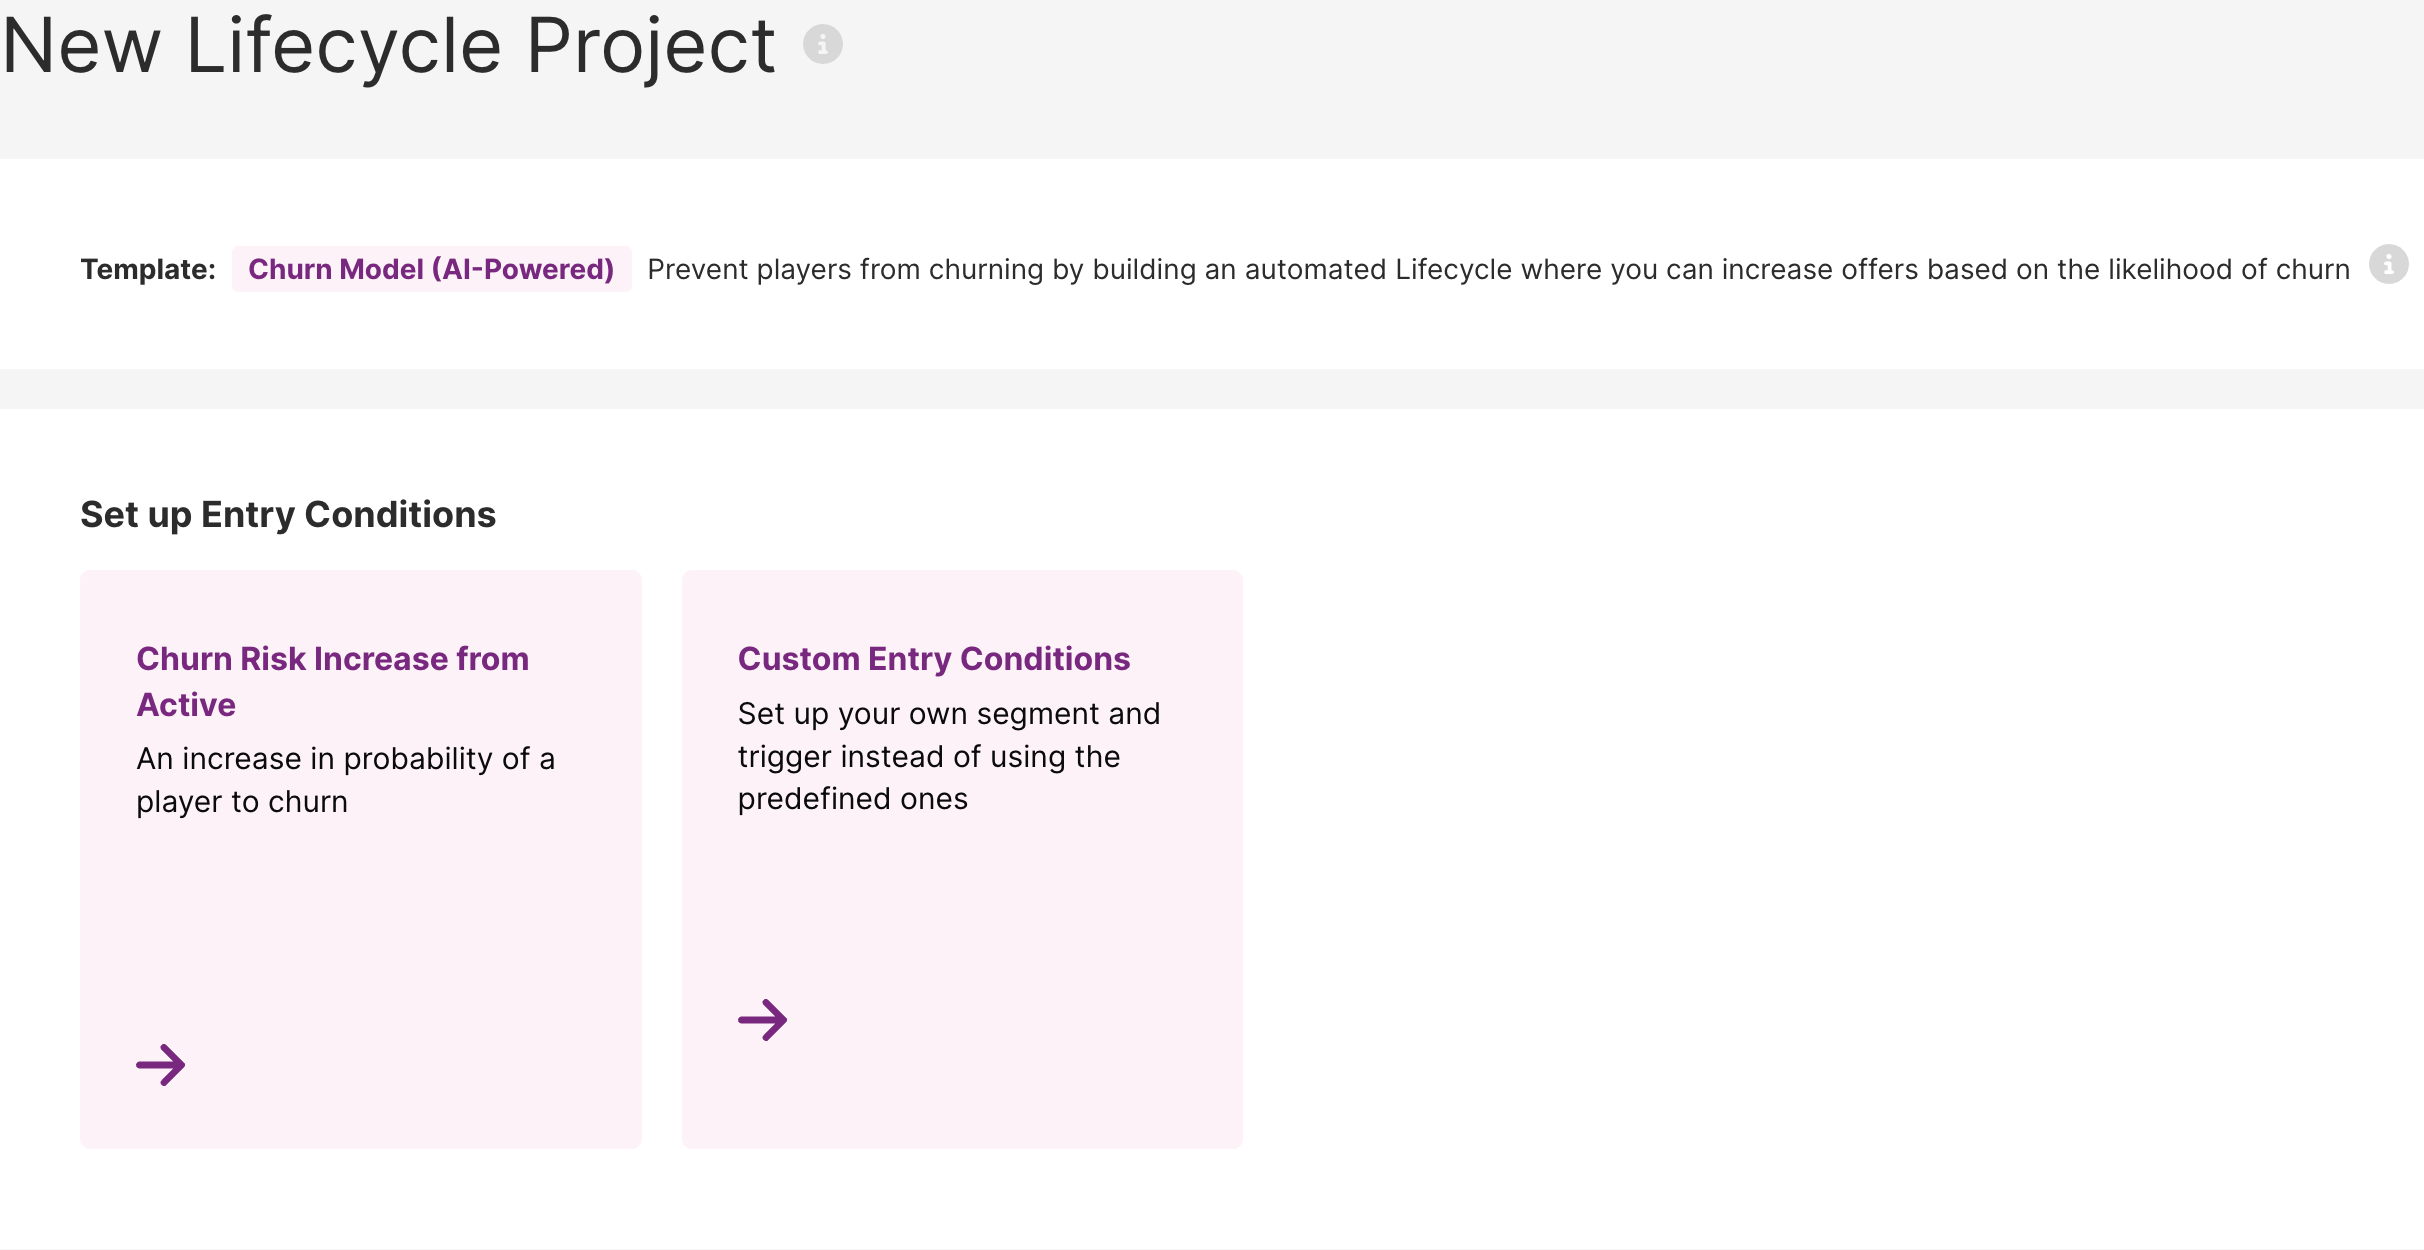Click 'player to churn' text in first card
The height and width of the screenshot is (1250, 2424).
coord(242,802)
